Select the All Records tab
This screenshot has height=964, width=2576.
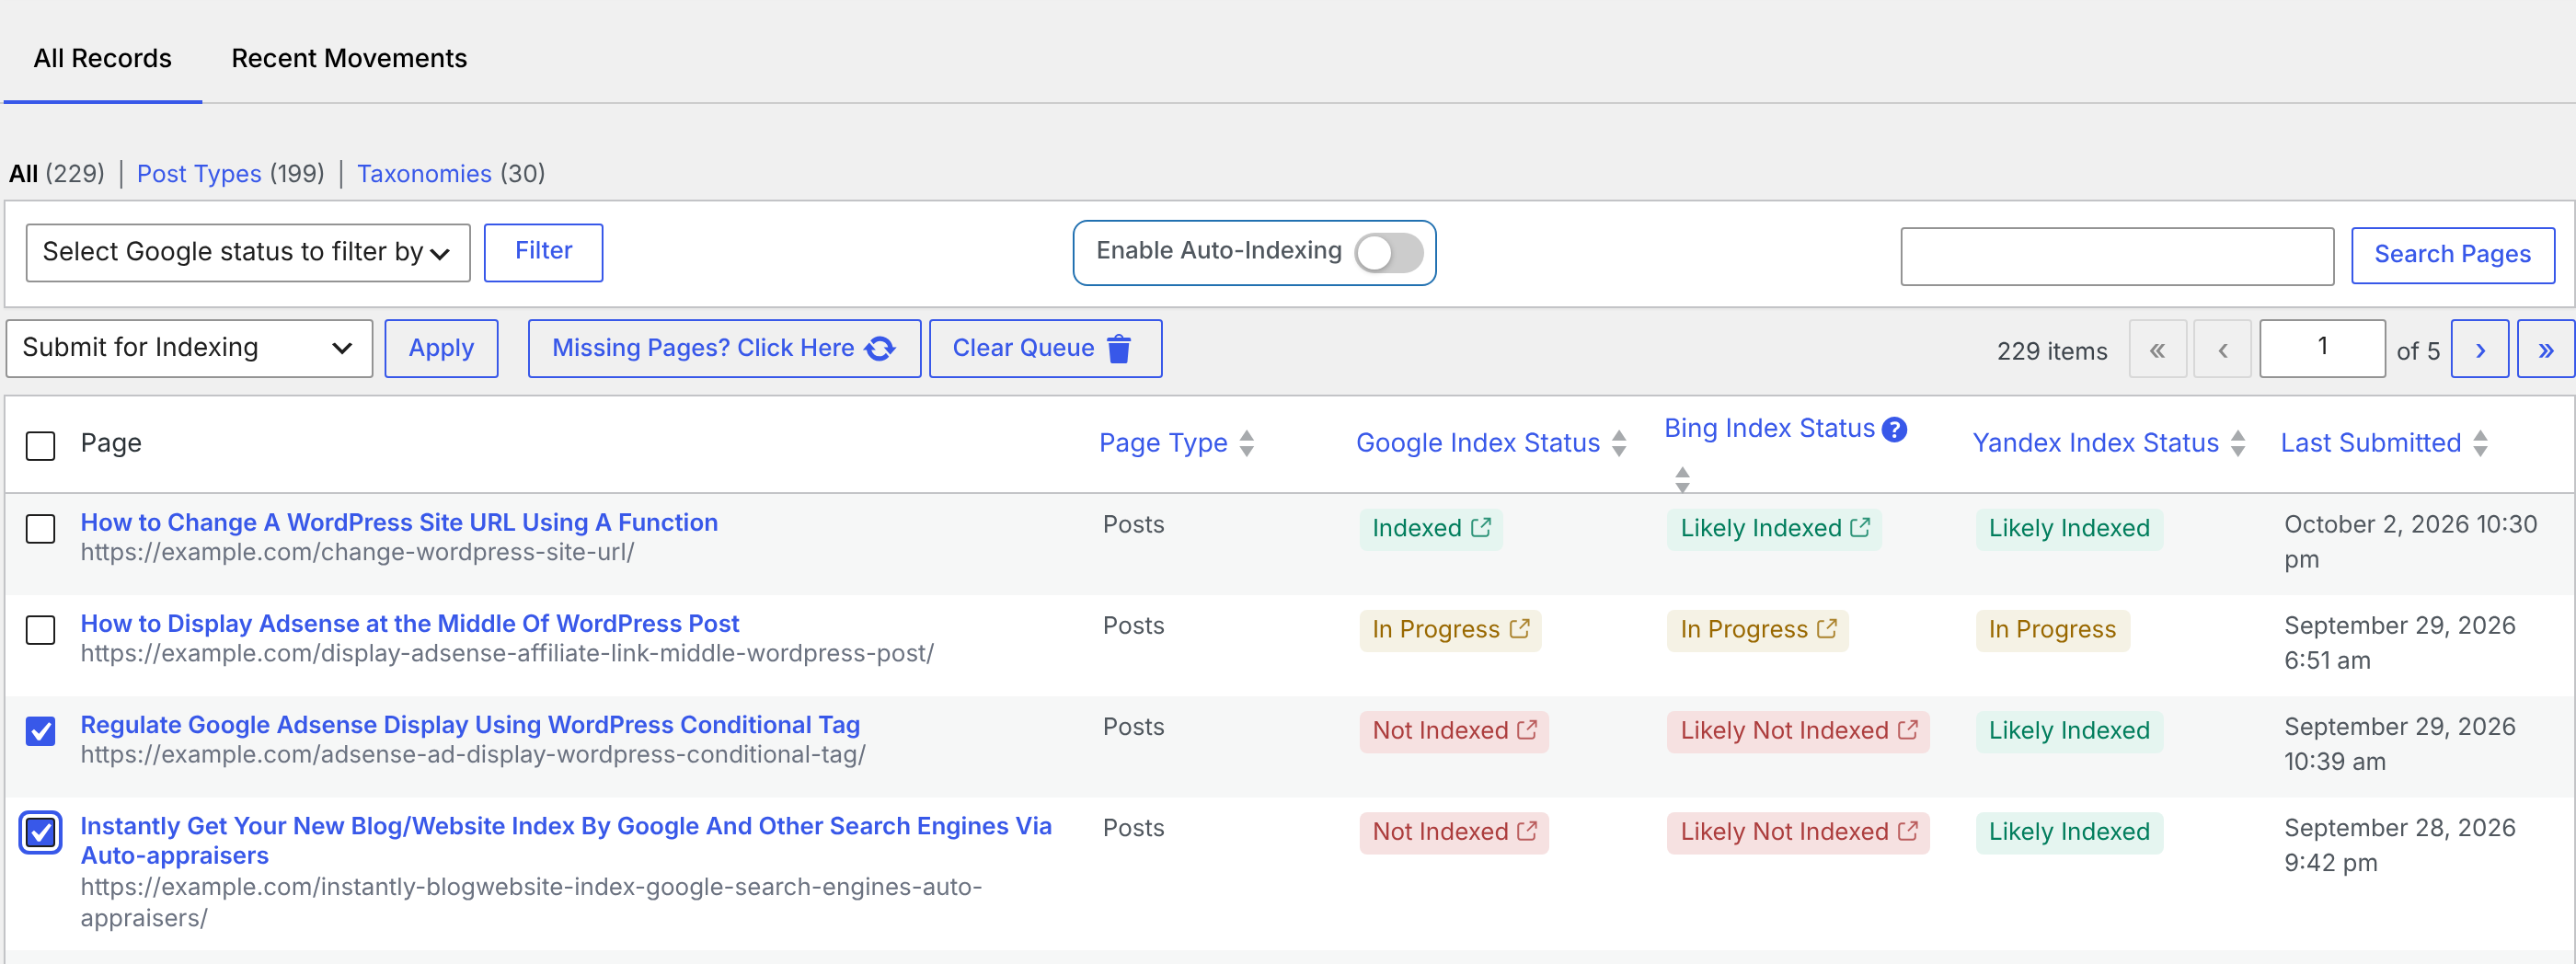coord(102,58)
